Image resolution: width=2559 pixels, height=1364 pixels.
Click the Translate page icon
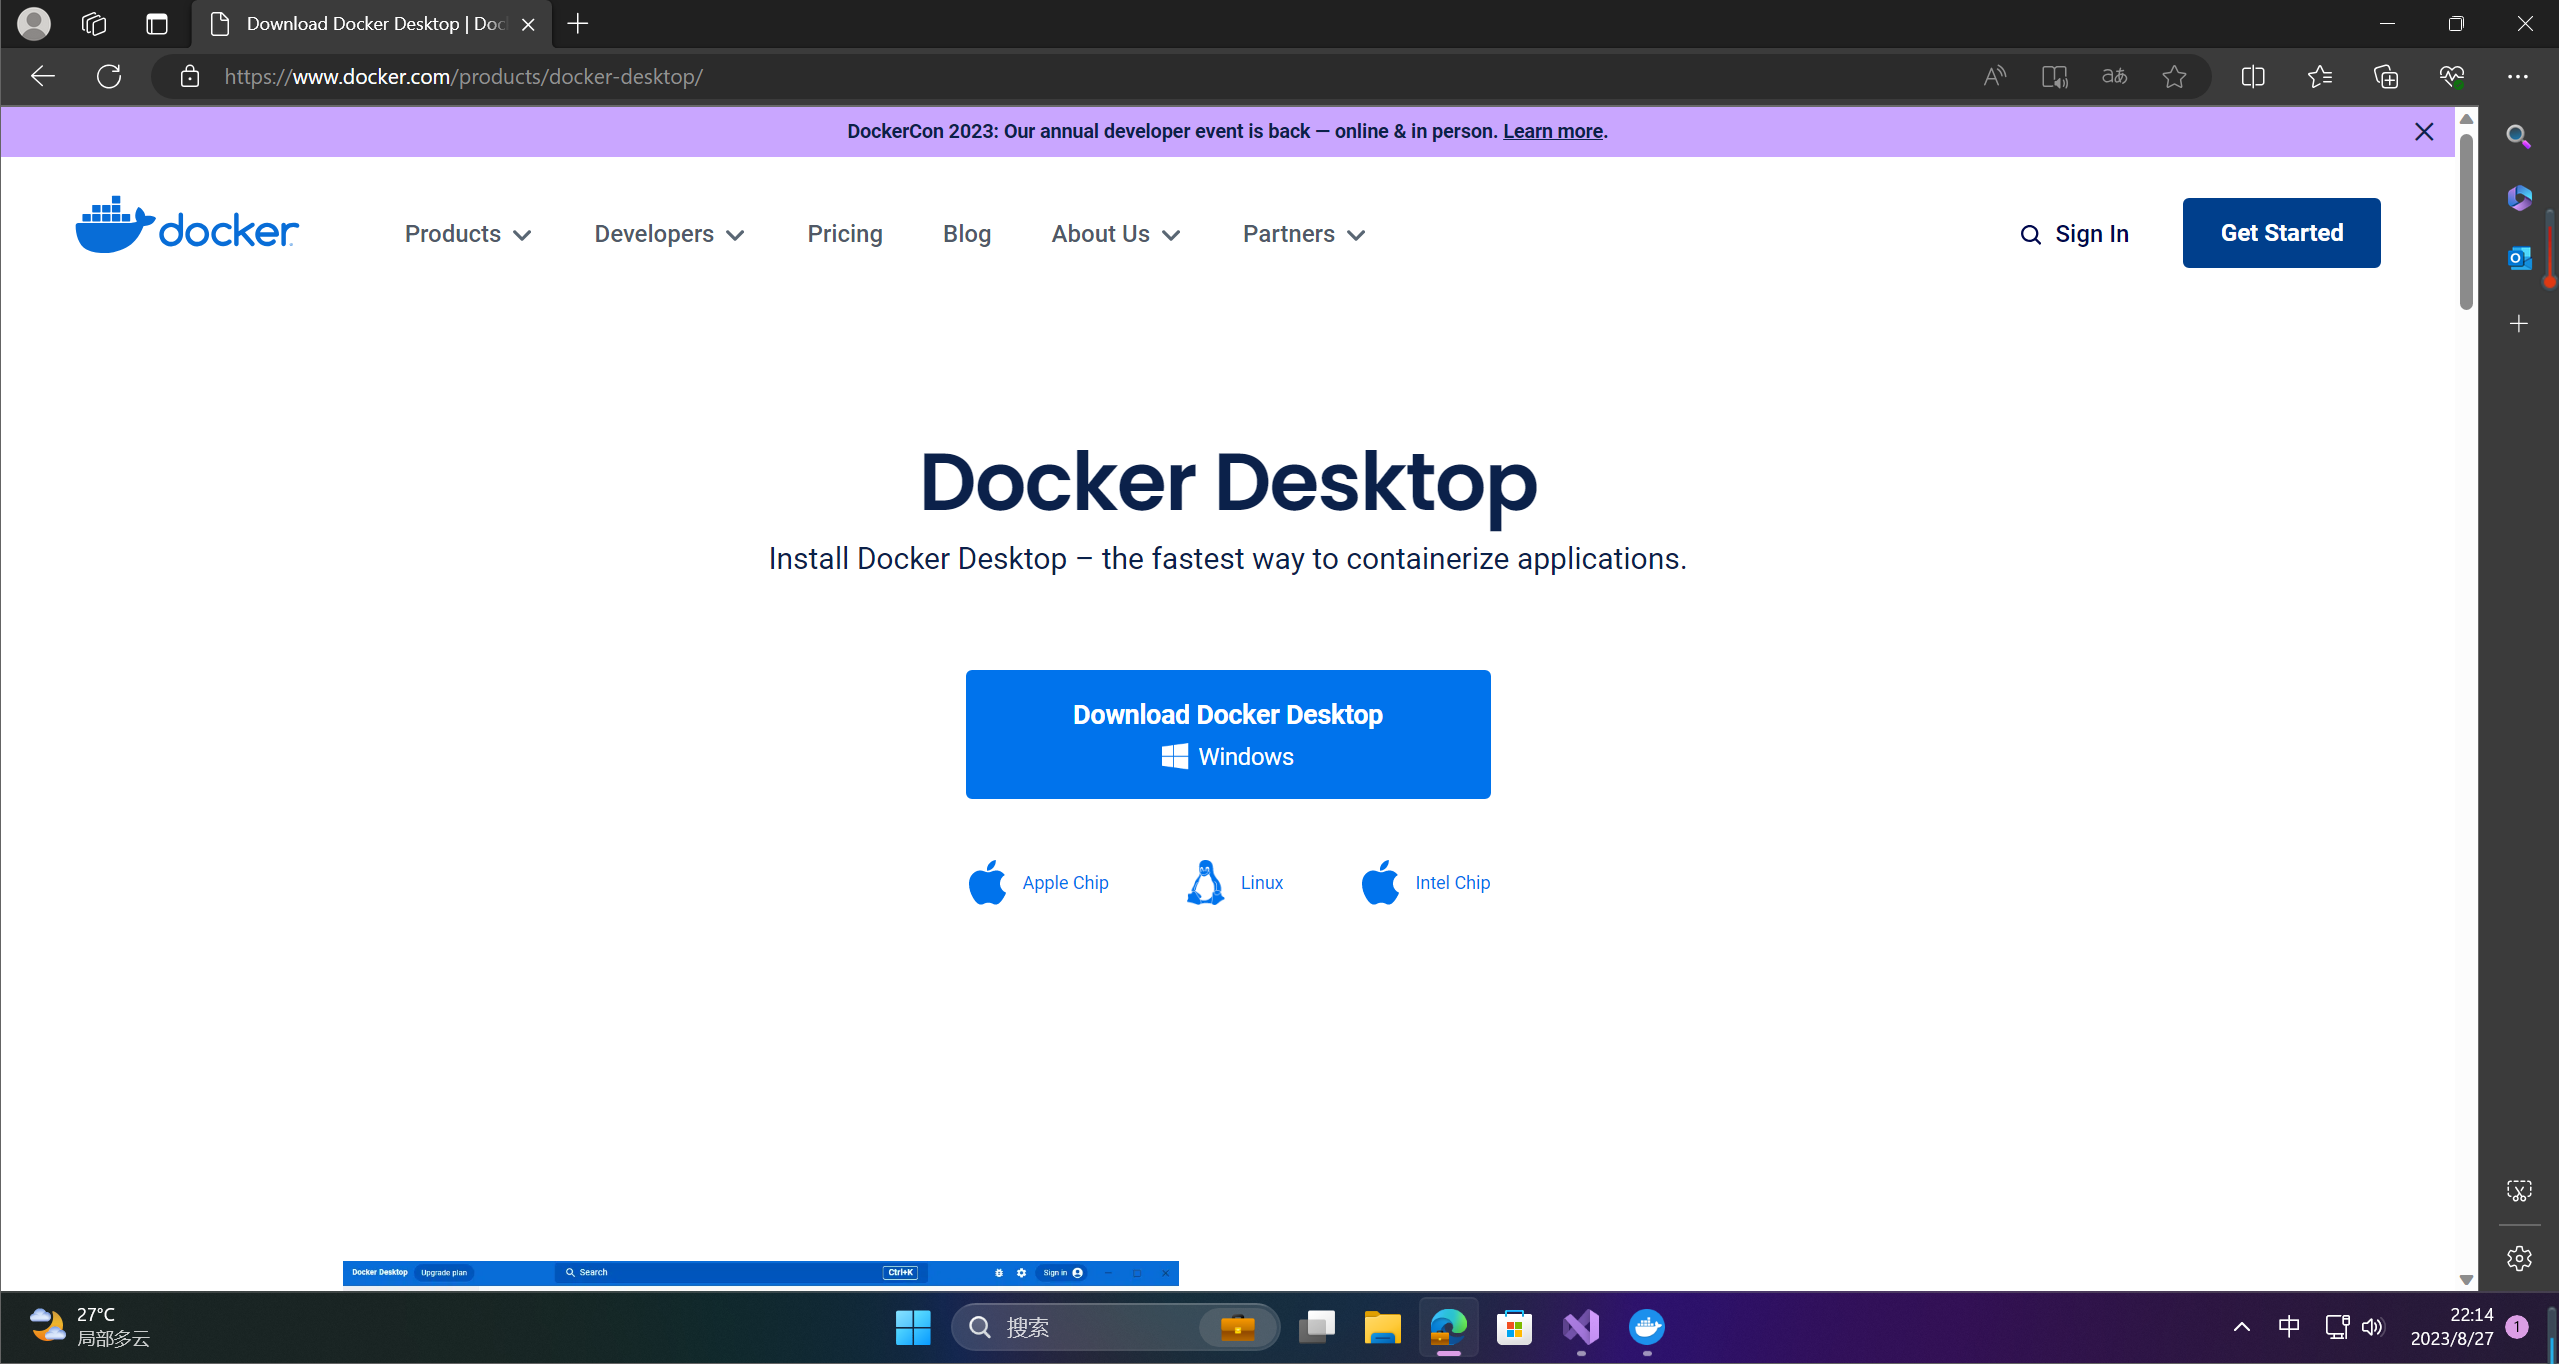click(x=2114, y=77)
